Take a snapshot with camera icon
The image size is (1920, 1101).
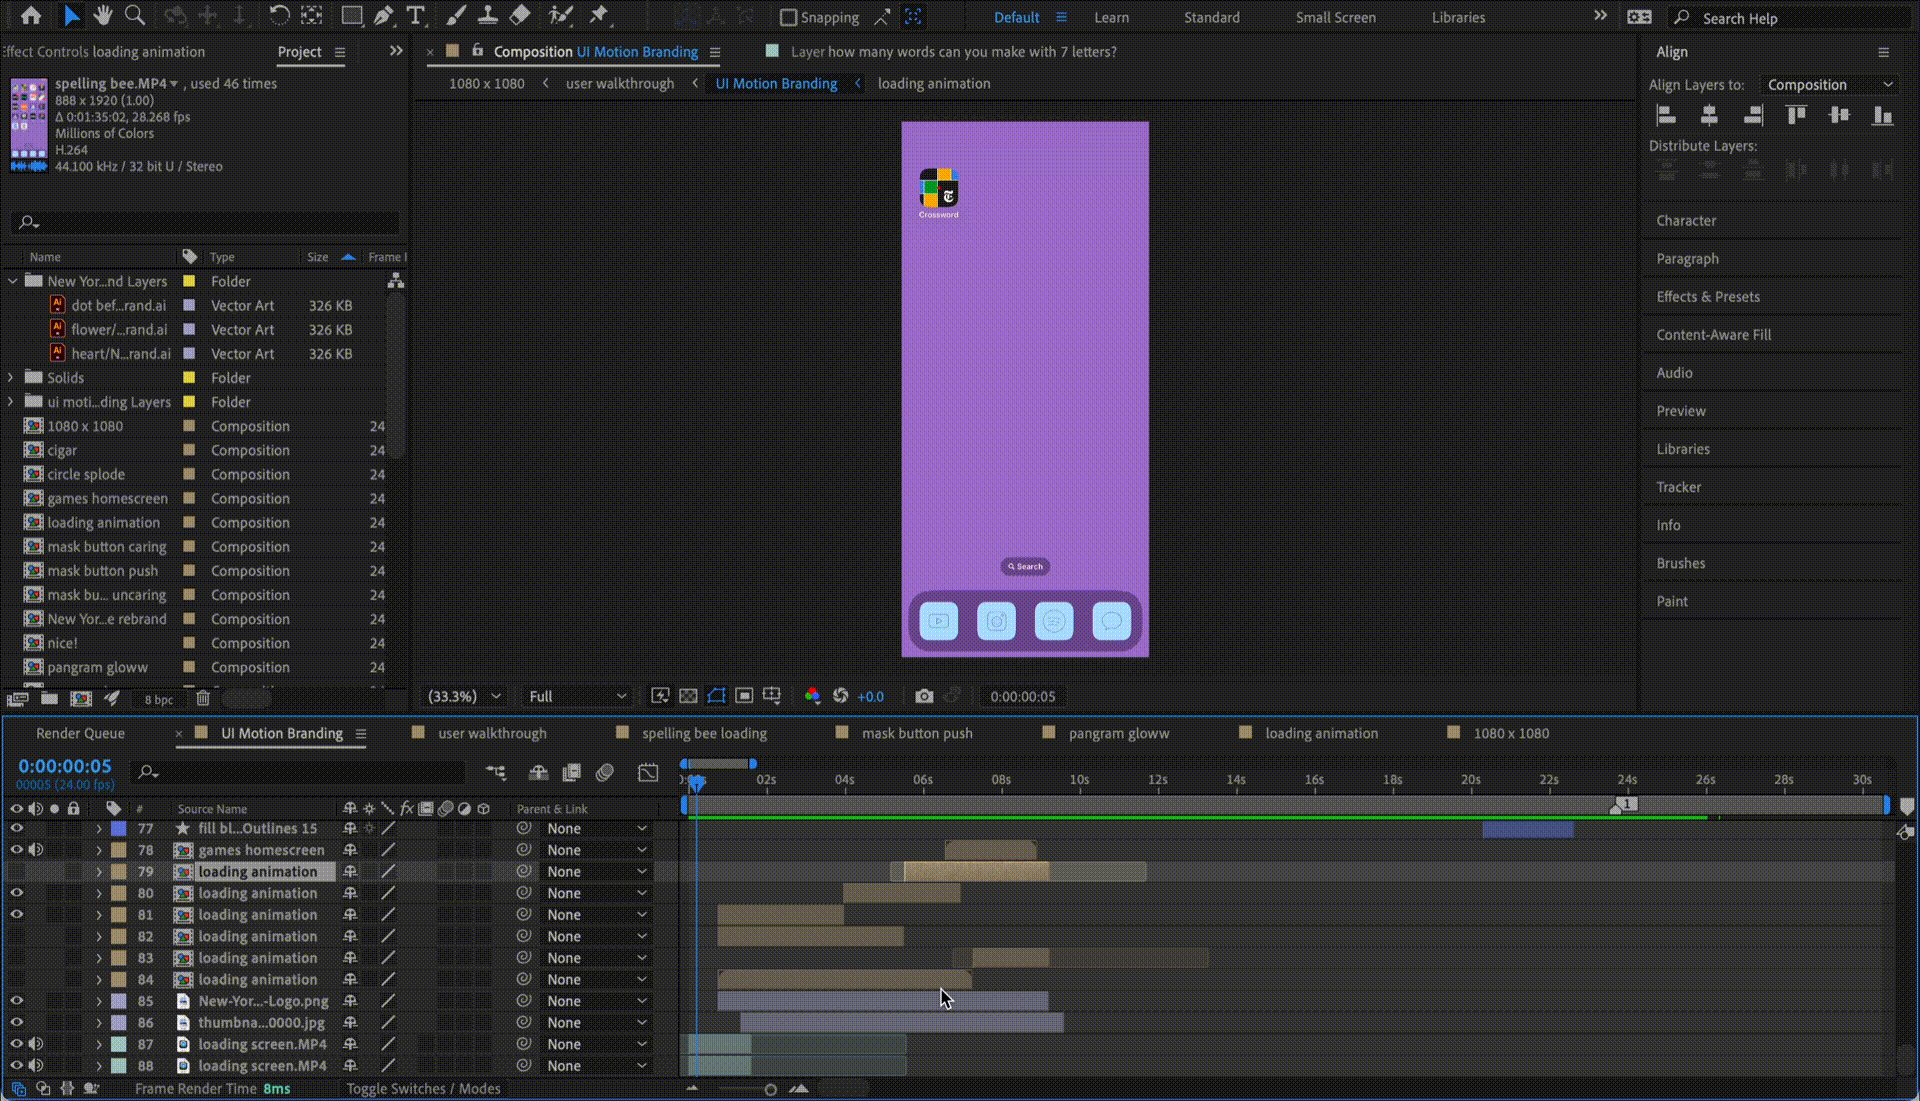click(924, 696)
